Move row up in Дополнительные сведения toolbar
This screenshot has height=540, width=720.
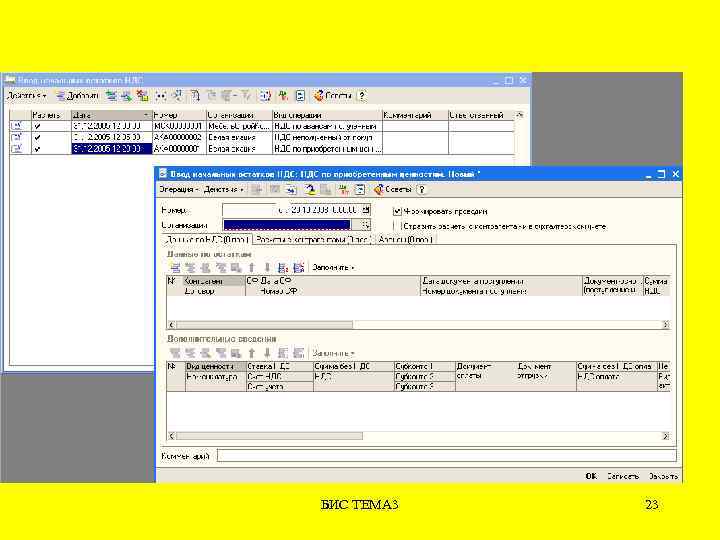coord(252,353)
